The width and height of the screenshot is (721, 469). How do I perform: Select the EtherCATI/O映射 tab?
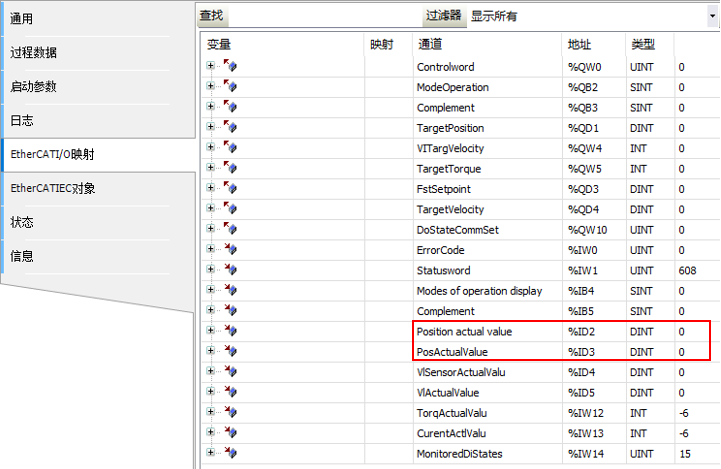pyautogui.click(x=99, y=154)
